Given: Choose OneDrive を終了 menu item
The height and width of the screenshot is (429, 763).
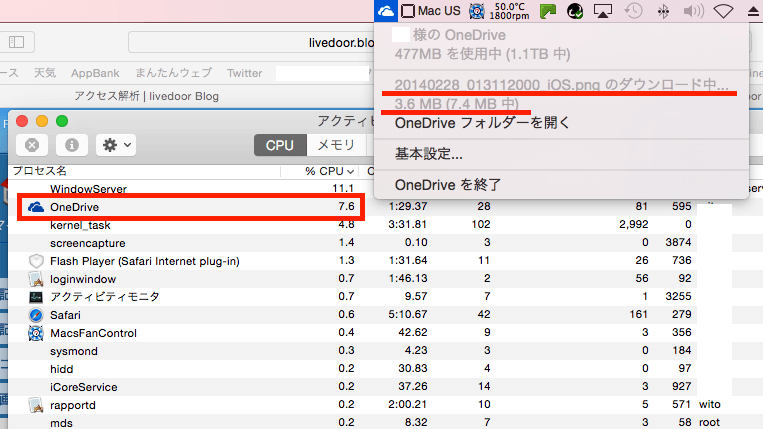Looking at the screenshot, I should (x=448, y=185).
